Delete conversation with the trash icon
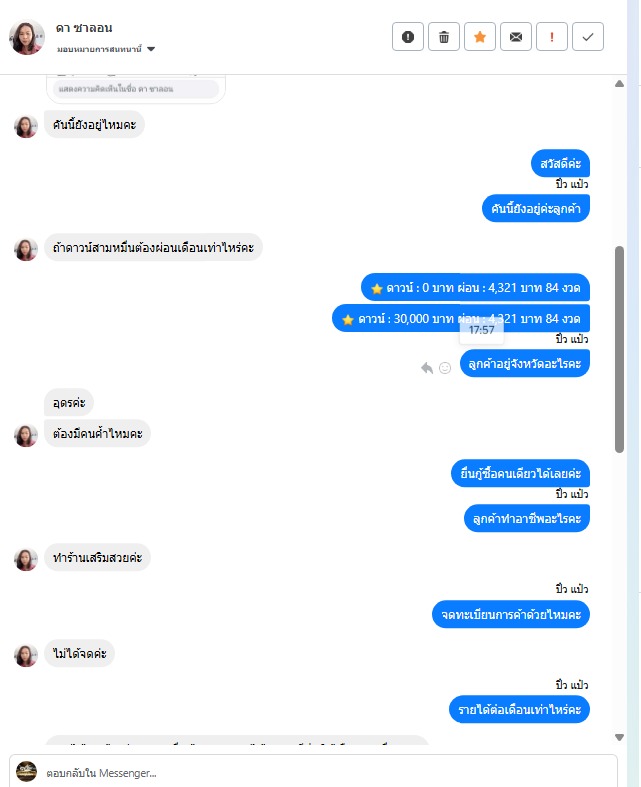Screen dimensions: 641x787 (444, 37)
